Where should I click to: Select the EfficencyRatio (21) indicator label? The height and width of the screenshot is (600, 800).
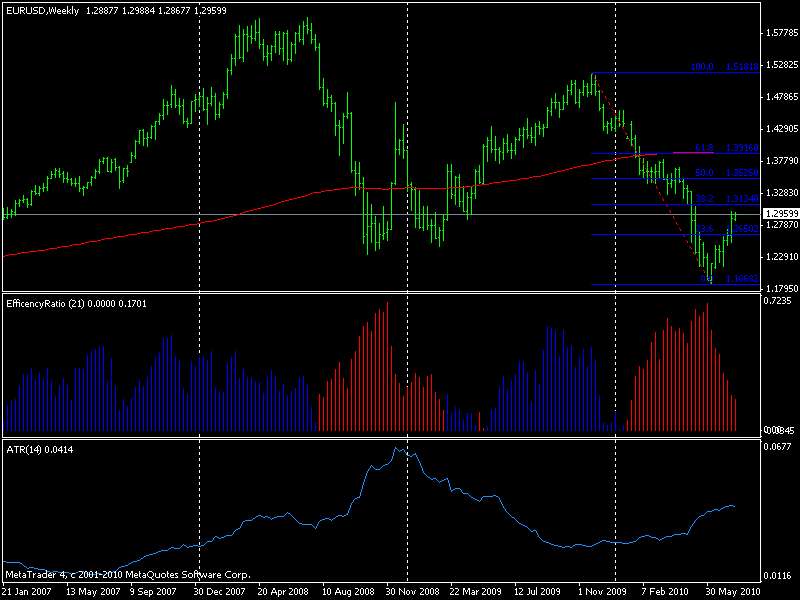point(76,303)
